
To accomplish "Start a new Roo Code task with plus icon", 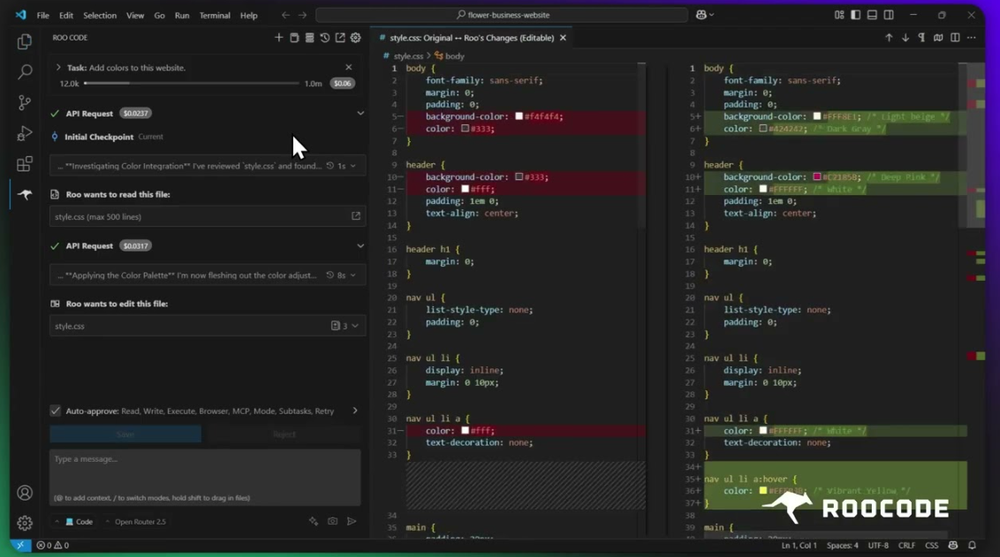I will click(x=279, y=38).
